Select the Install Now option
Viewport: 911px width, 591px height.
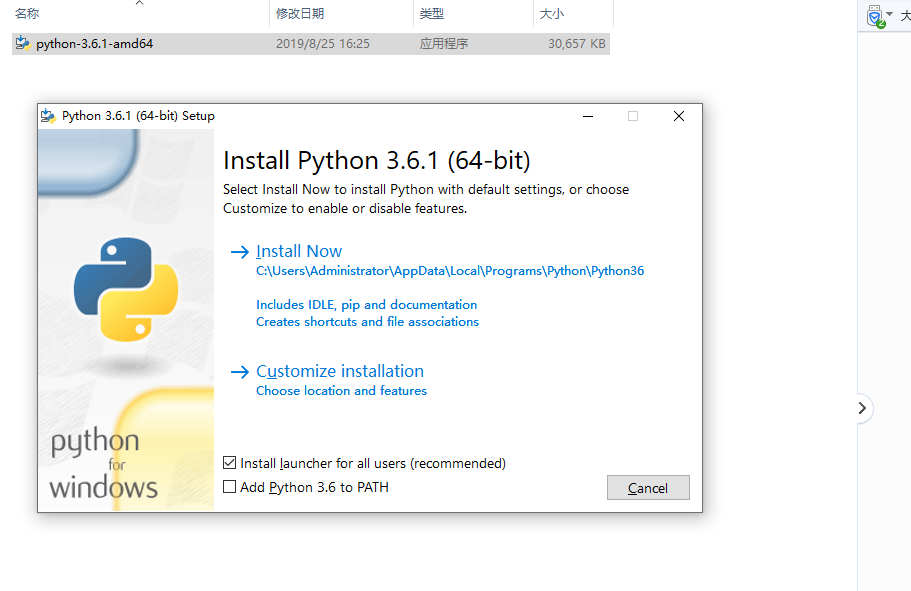click(x=298, y=251)
